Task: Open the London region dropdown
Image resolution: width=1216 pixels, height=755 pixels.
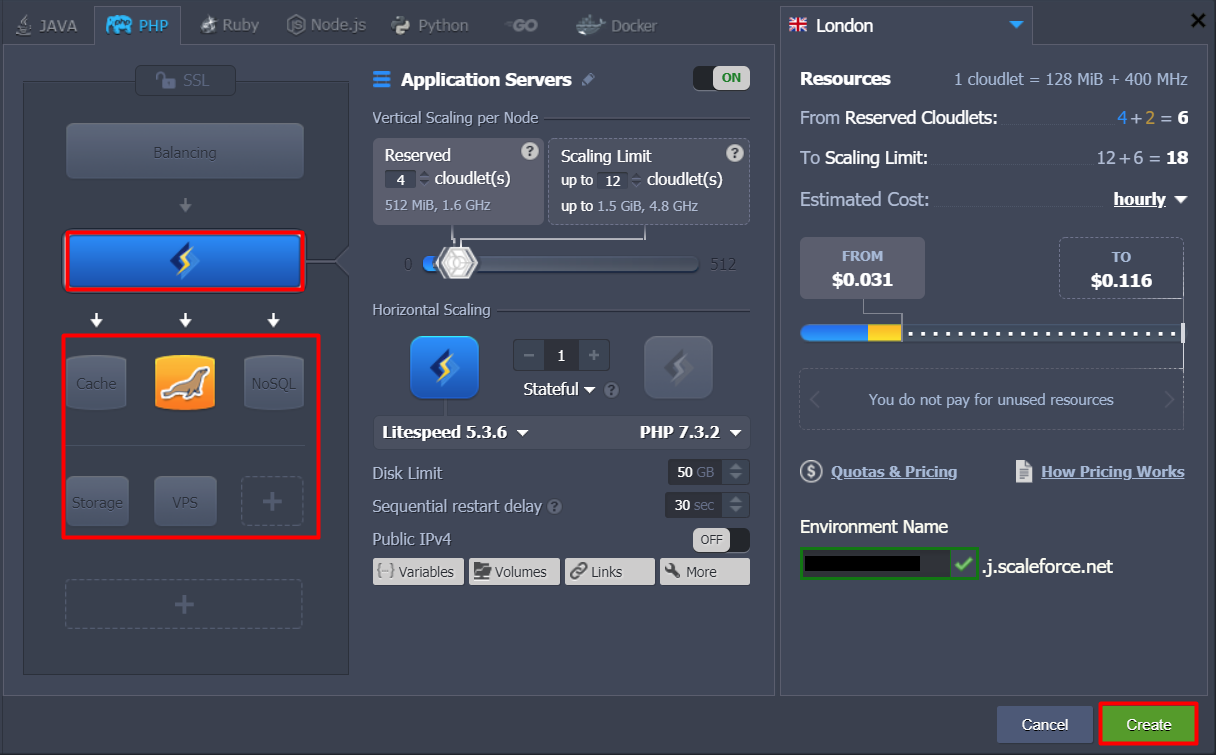Action: coord(905,25)
